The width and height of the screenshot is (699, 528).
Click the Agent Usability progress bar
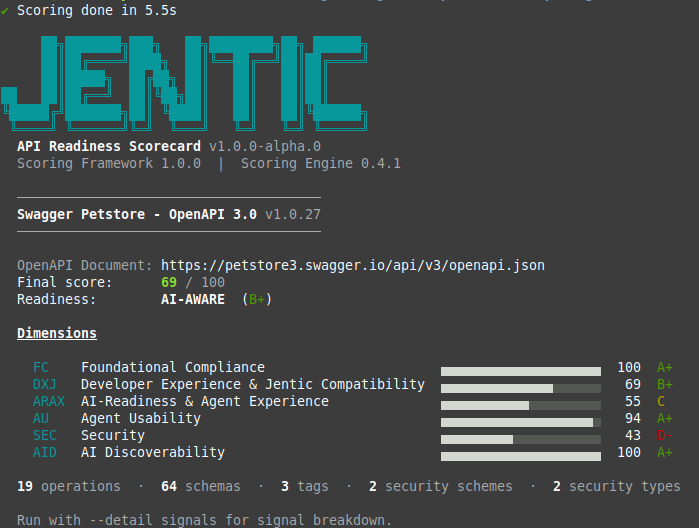coord(521,422)
